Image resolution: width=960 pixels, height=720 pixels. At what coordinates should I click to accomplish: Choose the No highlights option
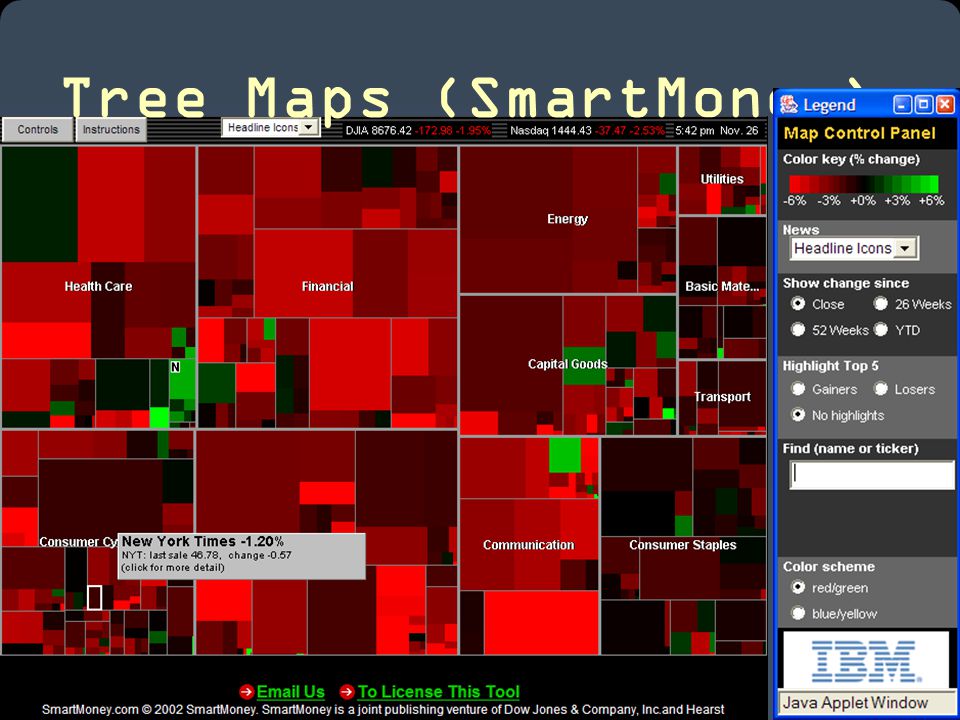pyautogui.click(x=798, y=415)
